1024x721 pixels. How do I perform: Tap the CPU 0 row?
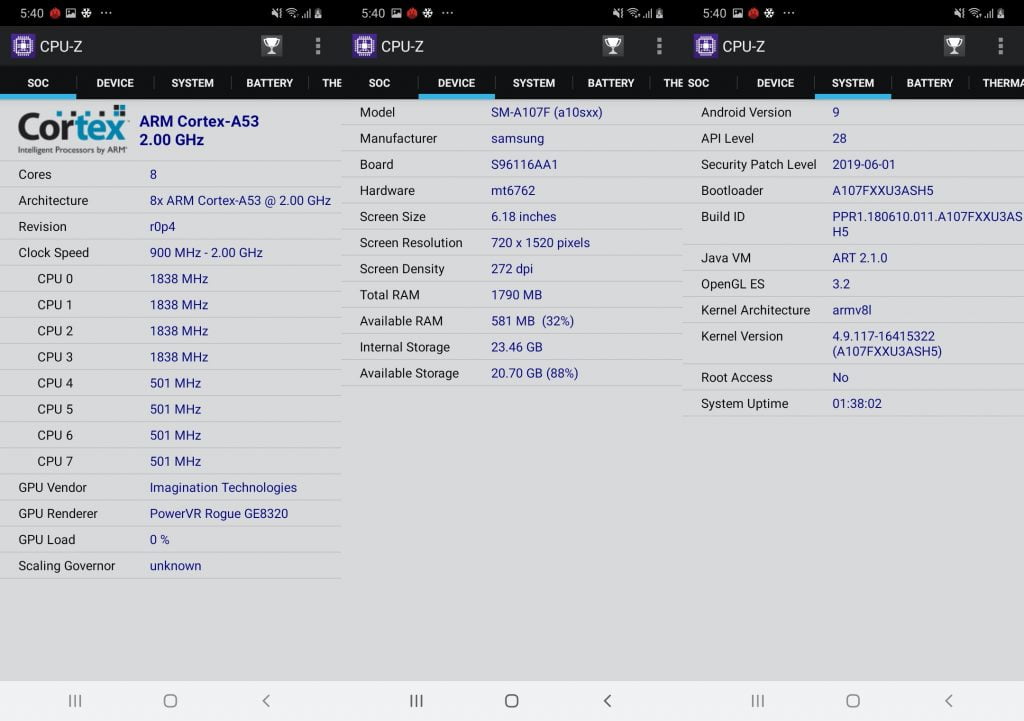(x=170, y=279)
